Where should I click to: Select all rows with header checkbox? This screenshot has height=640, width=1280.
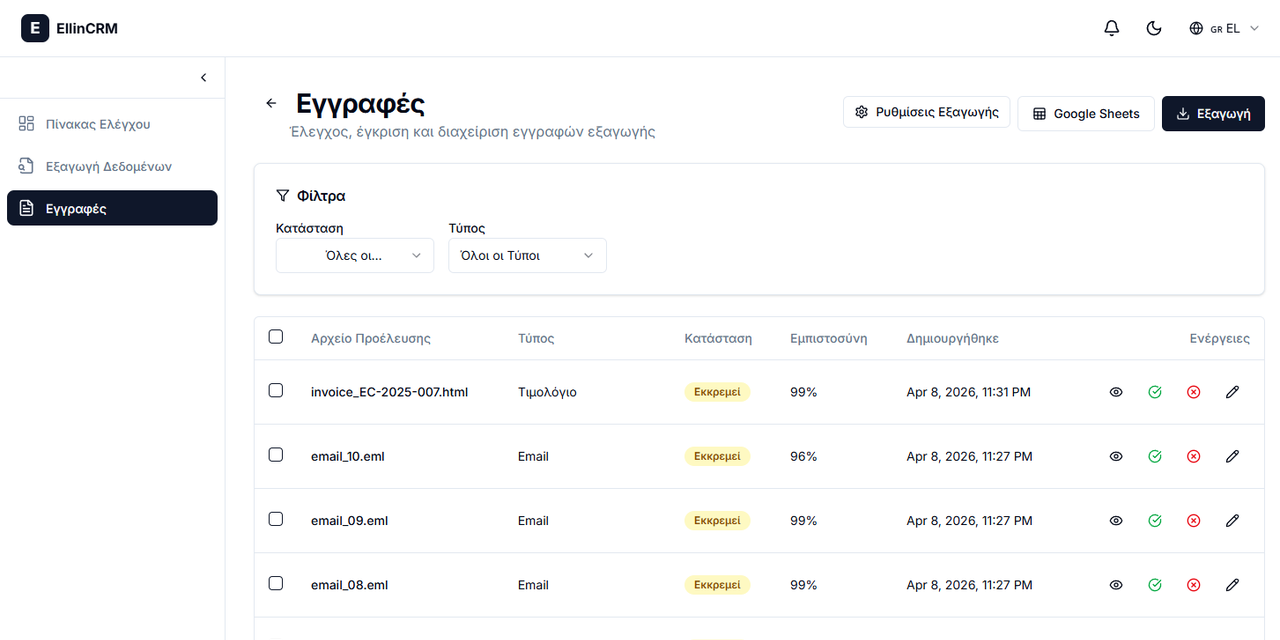tap(276, 337)
